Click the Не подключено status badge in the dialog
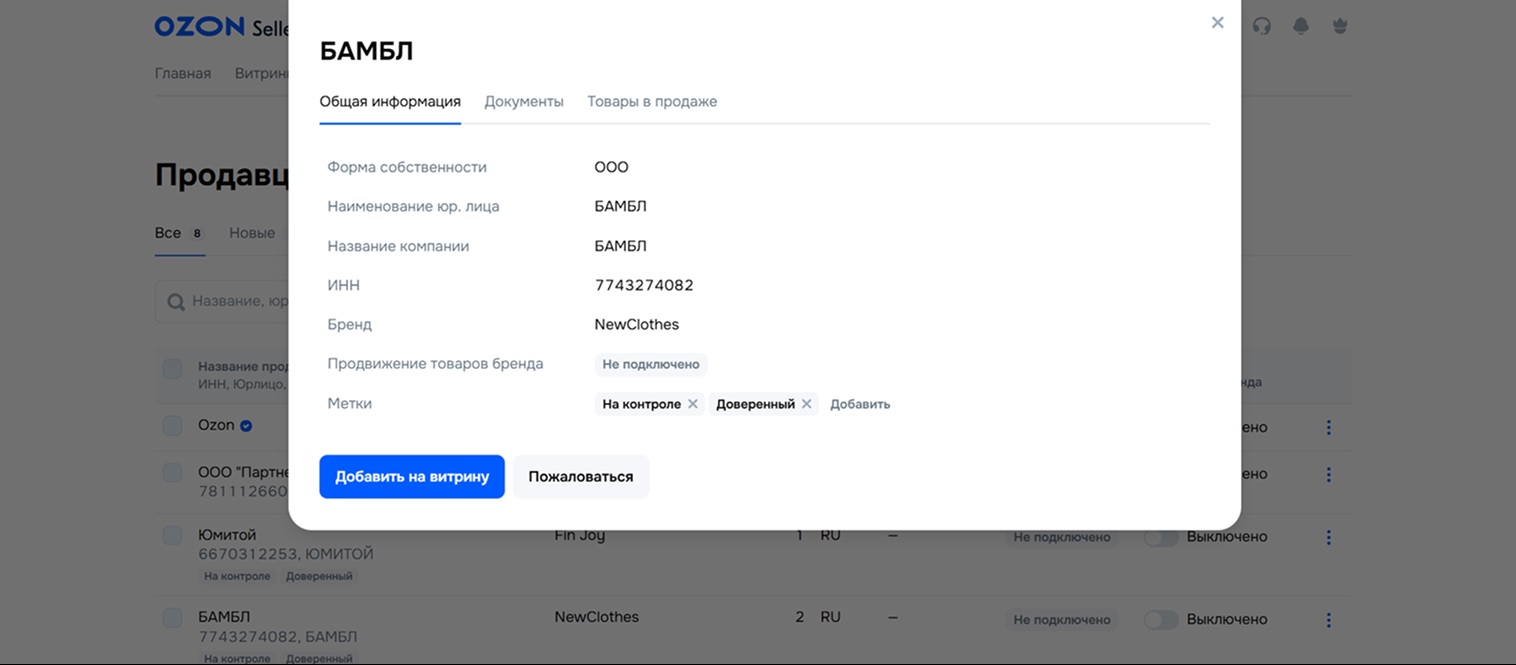1516x665 pixels. pos(651,364)
